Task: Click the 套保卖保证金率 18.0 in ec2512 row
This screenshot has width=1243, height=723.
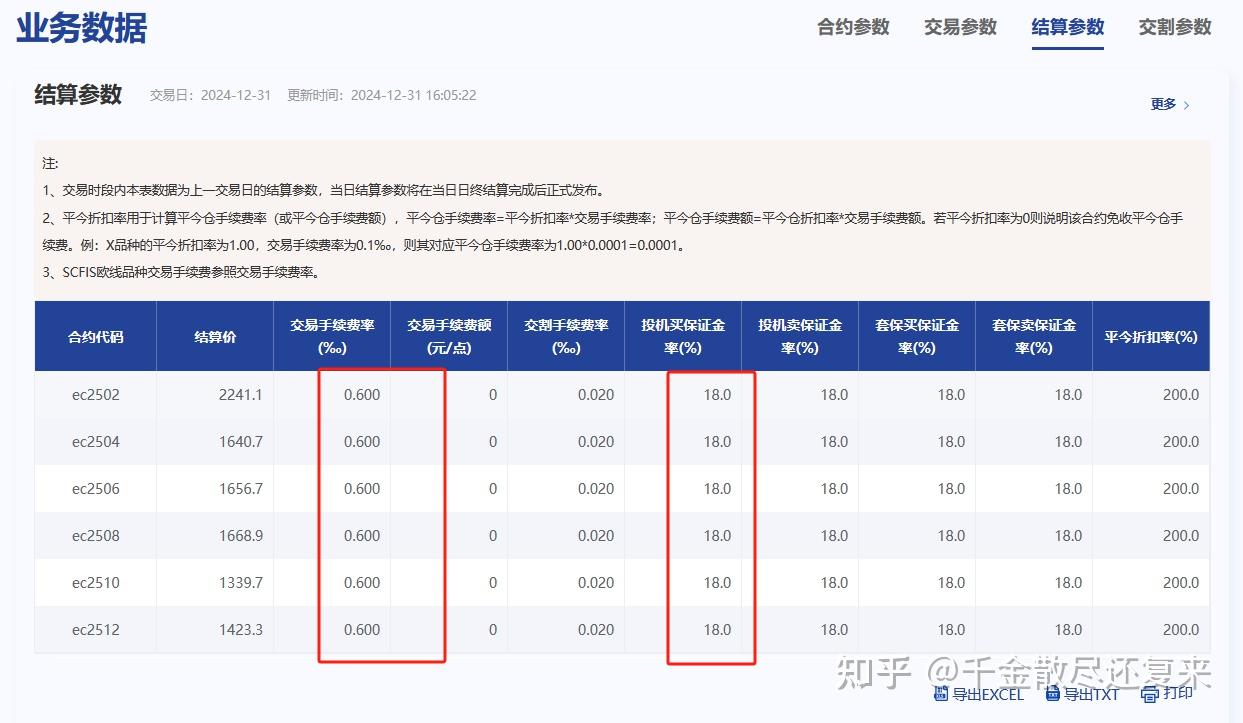Action: (1068, 630)
